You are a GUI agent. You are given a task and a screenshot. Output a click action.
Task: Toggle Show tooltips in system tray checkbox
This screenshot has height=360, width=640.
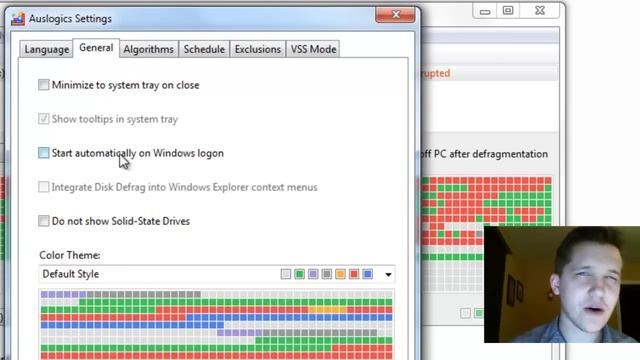click(44, 119)
